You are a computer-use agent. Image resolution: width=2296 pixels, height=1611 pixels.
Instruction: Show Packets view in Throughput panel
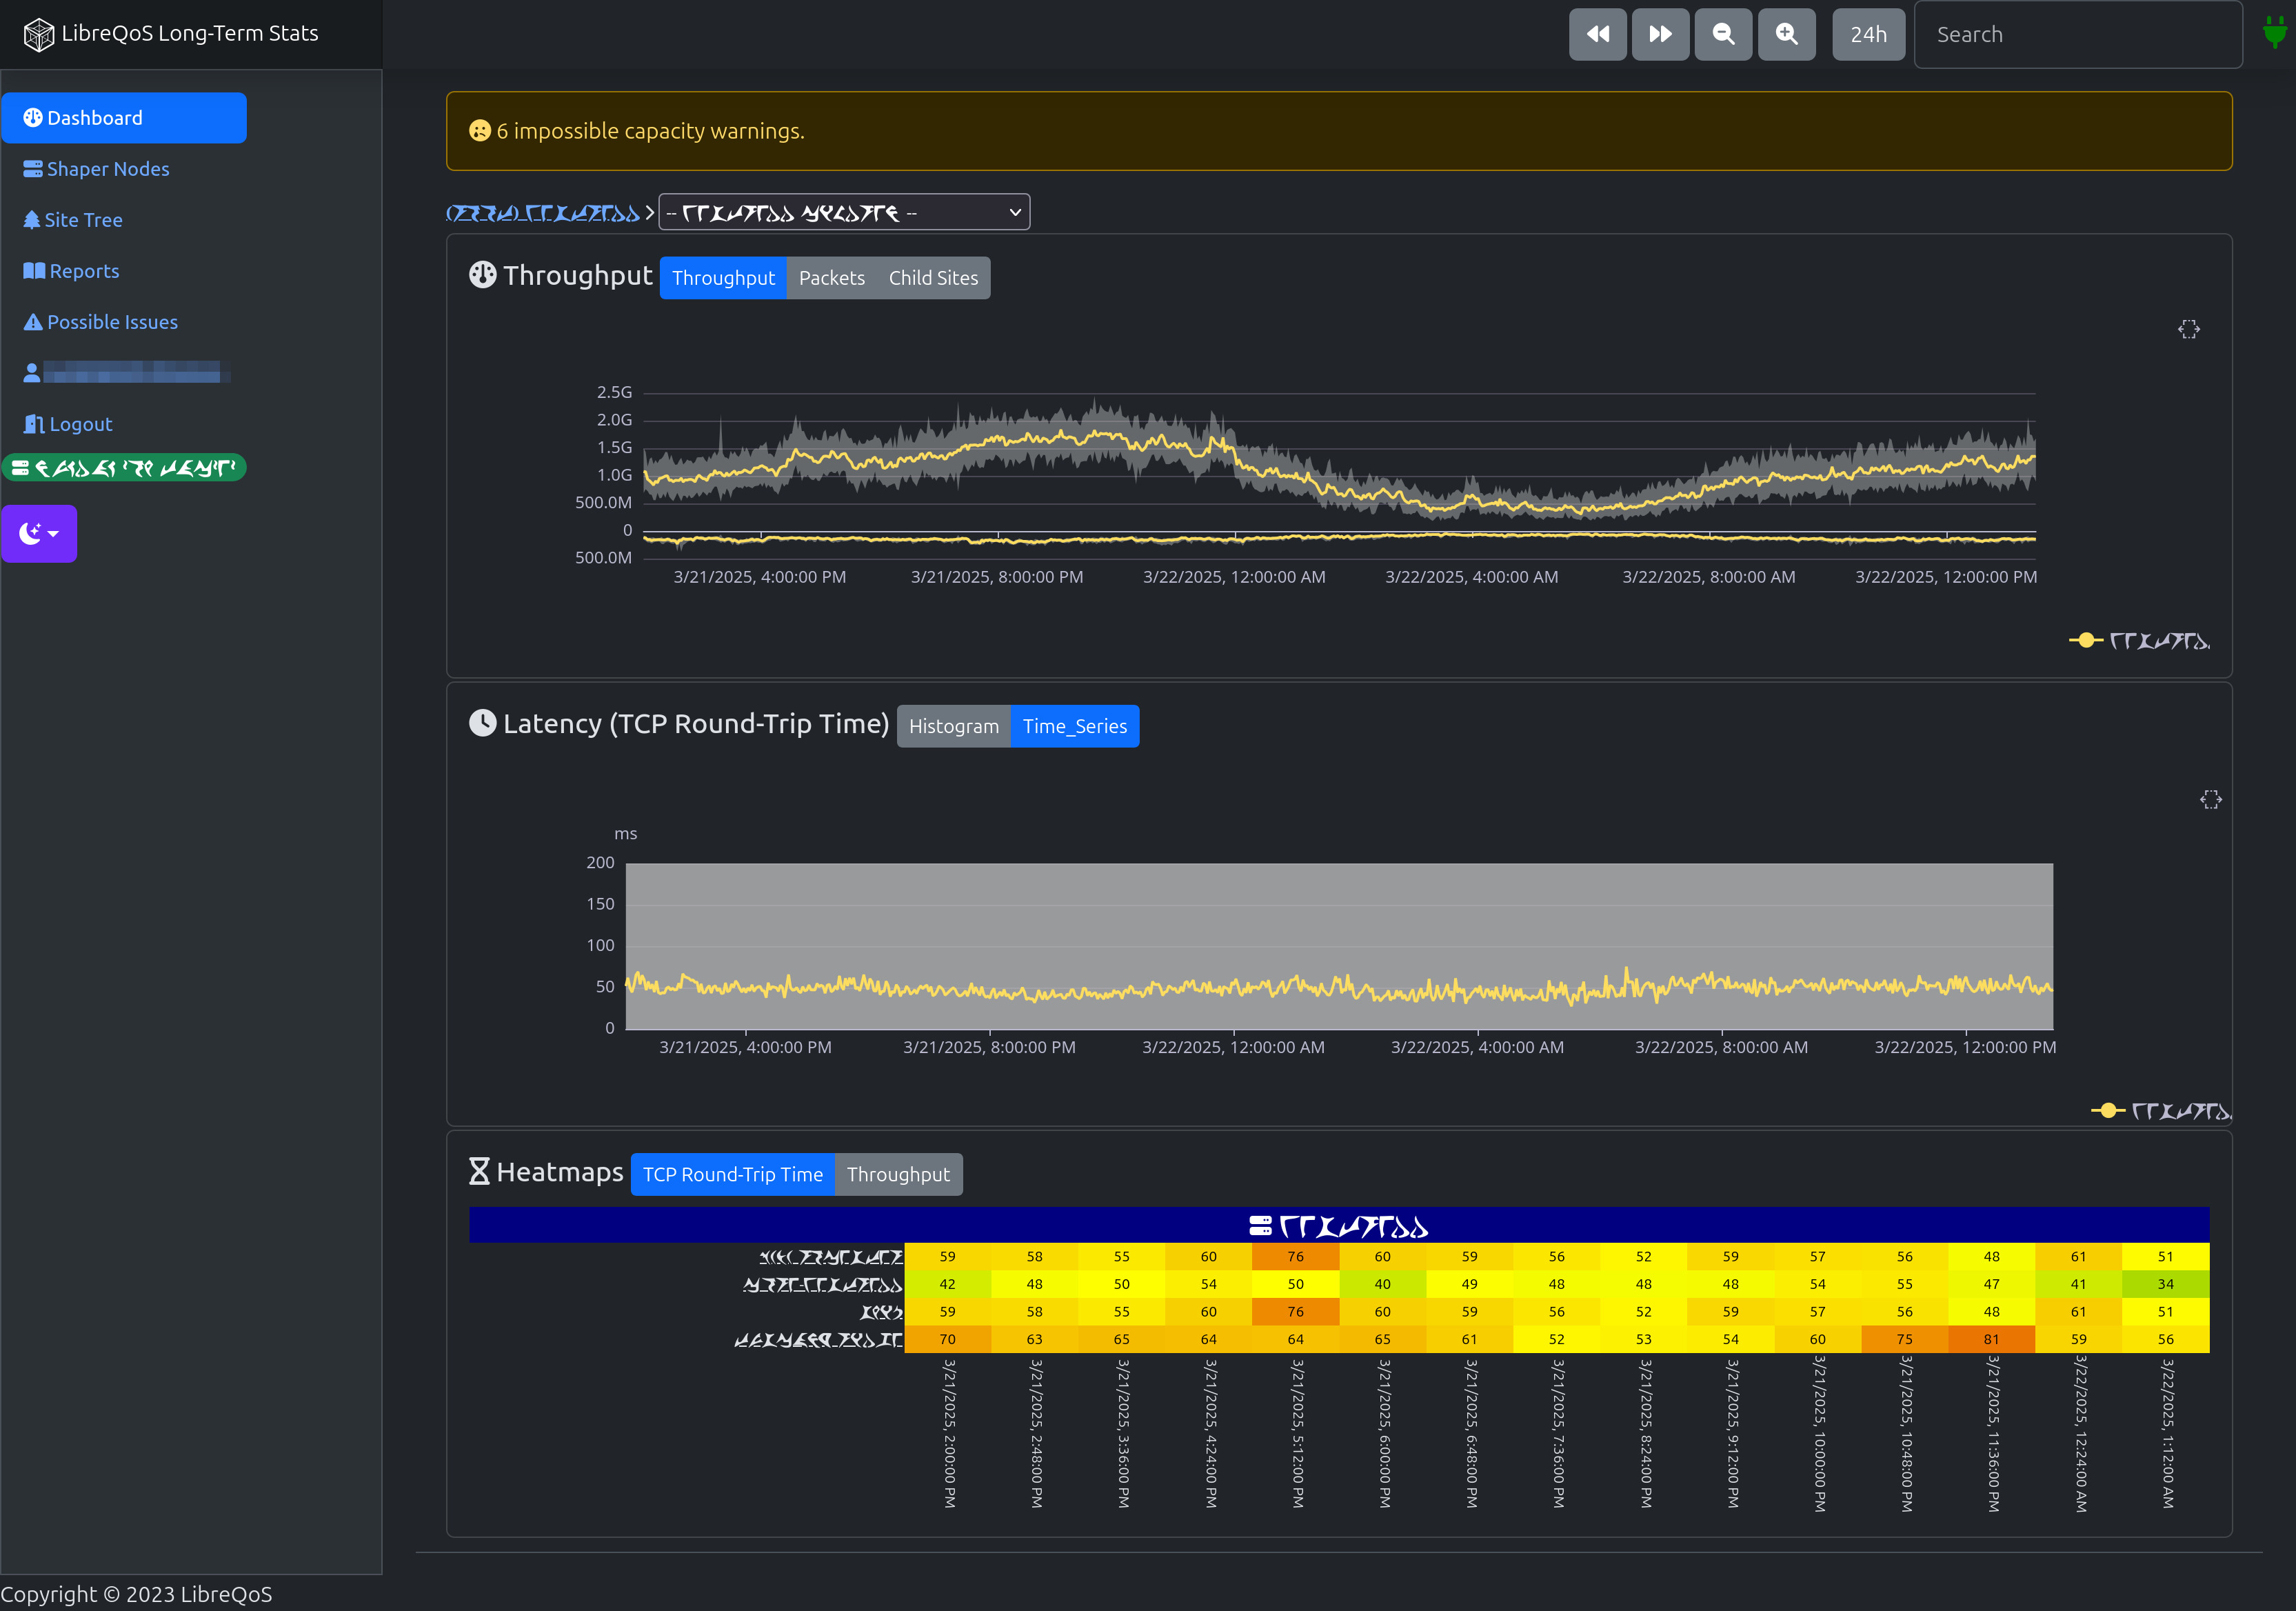click(x=831, y=277)
